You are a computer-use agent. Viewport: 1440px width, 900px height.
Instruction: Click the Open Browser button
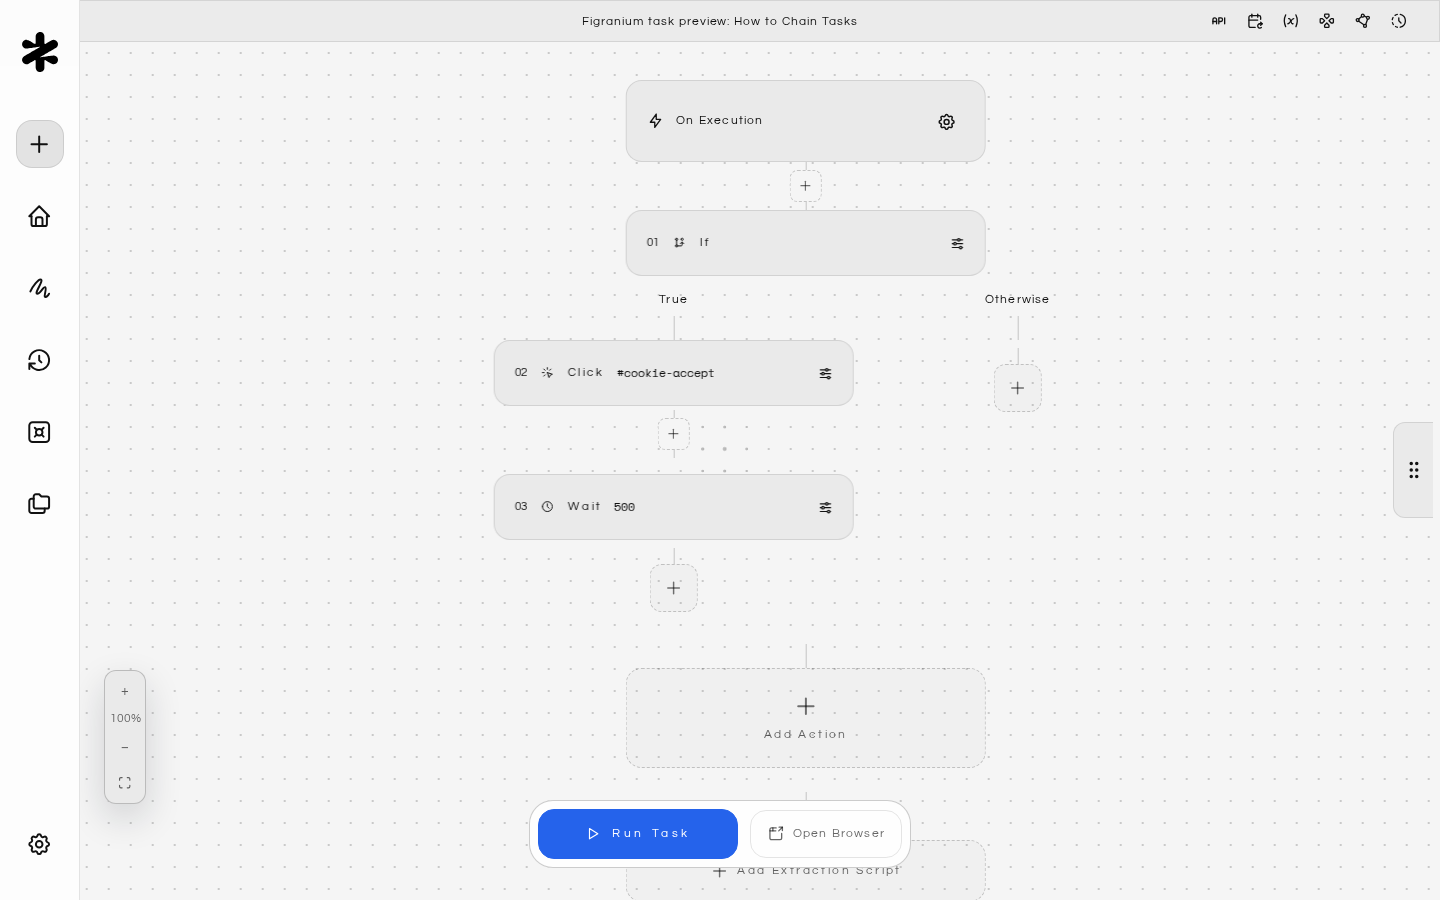click(x=826, y=834)
